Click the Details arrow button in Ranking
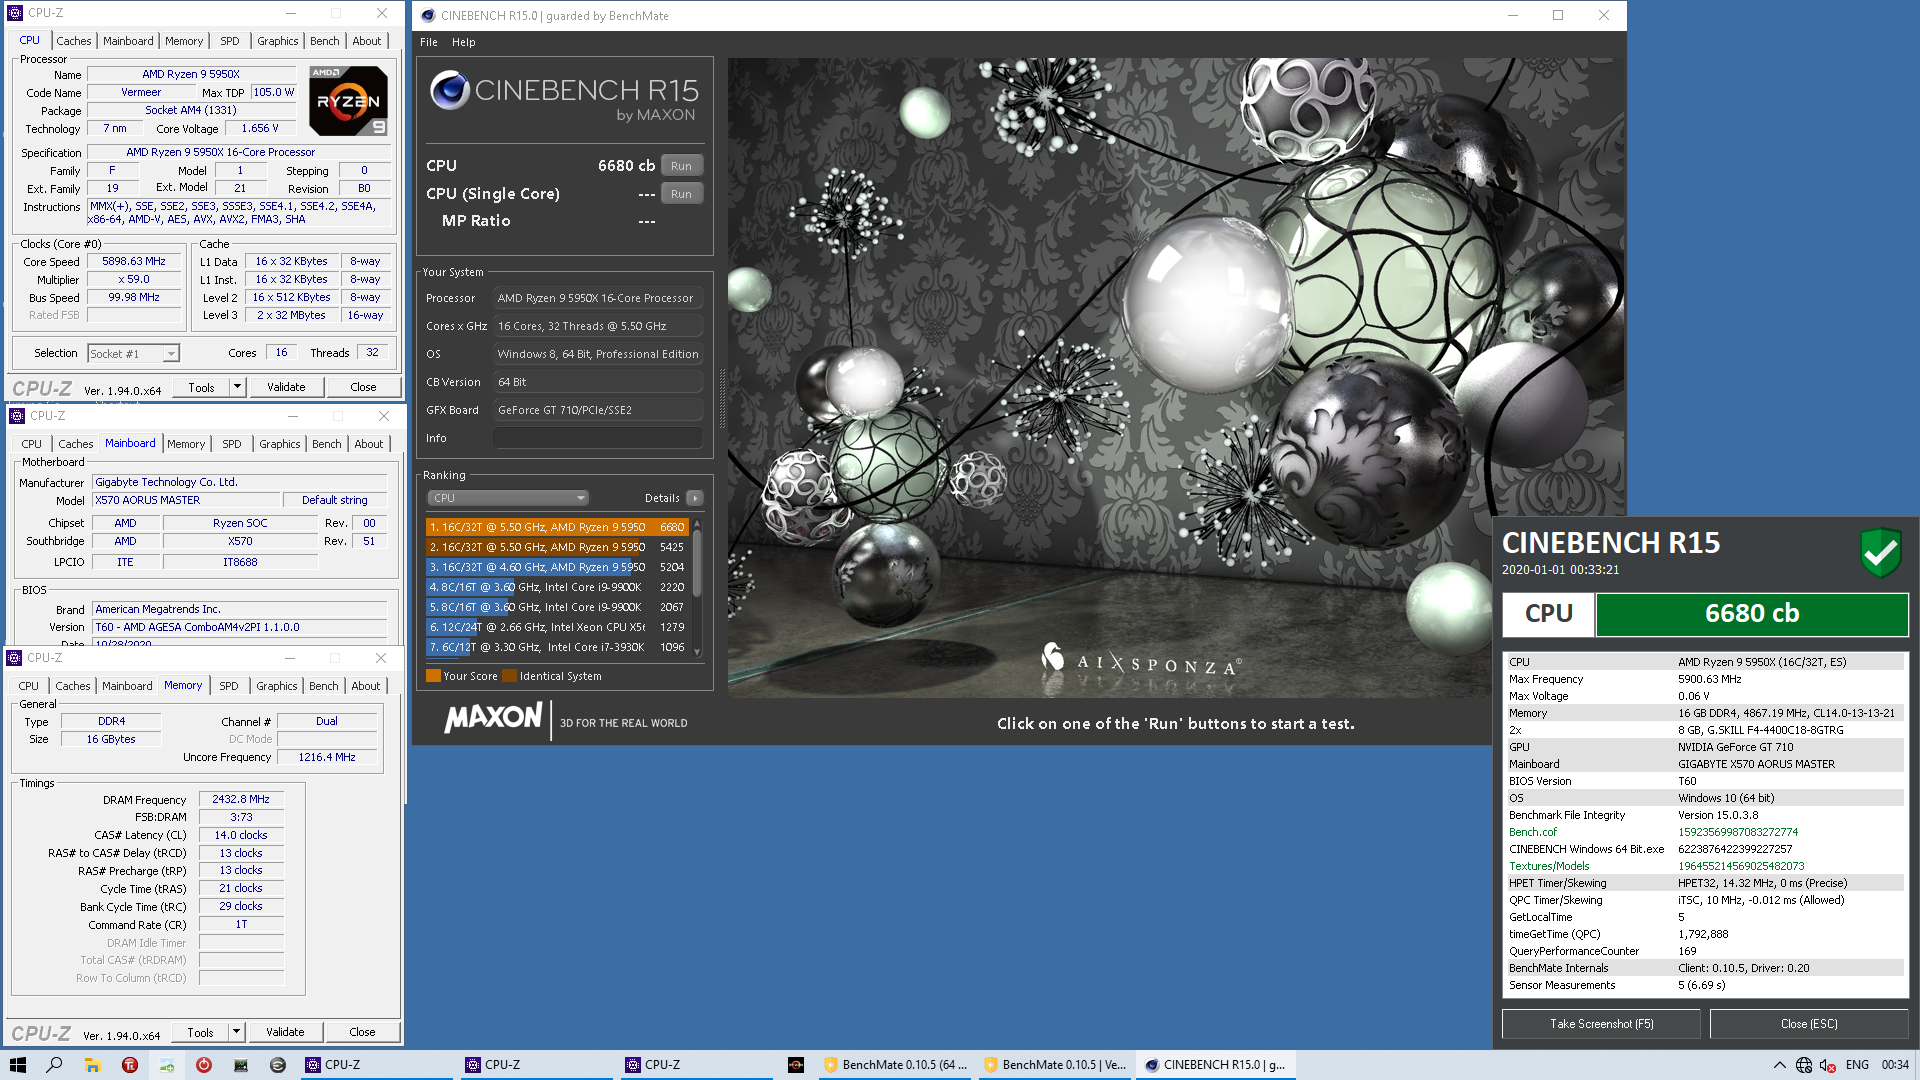This screenshot has width=1920, height=1080. point(695,498)
